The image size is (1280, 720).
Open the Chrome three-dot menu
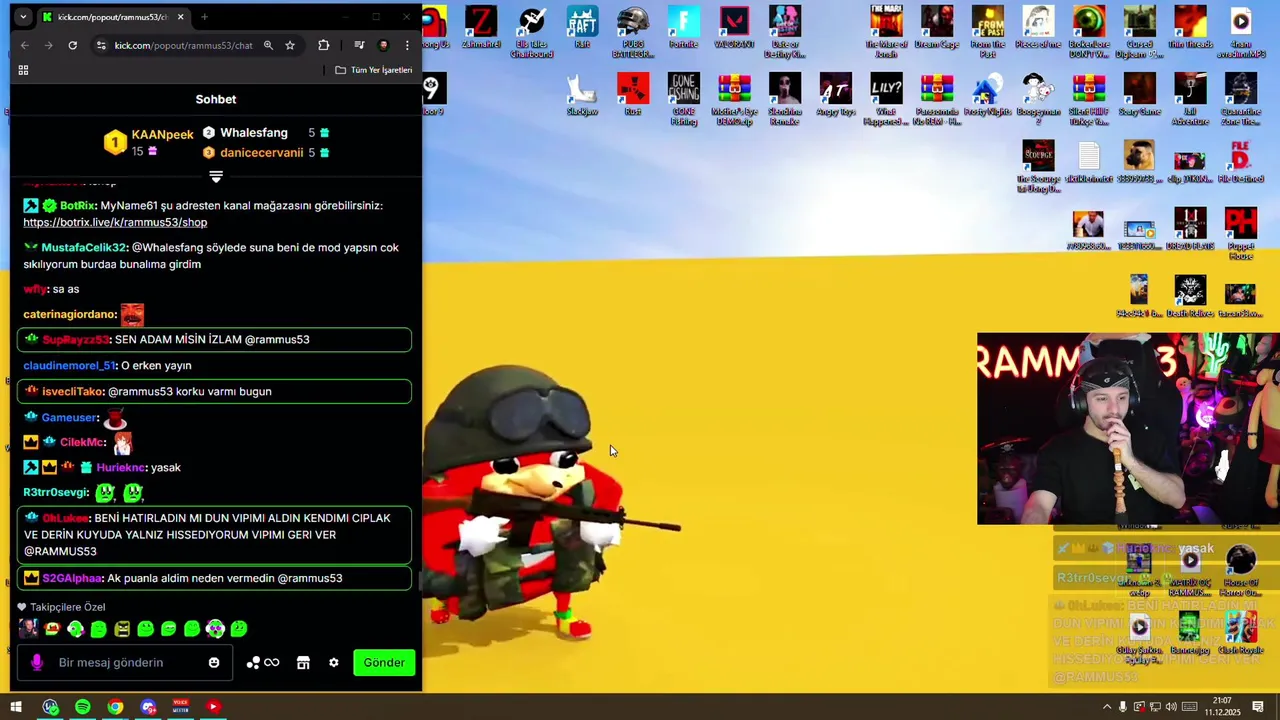click(x=407, y=45)
